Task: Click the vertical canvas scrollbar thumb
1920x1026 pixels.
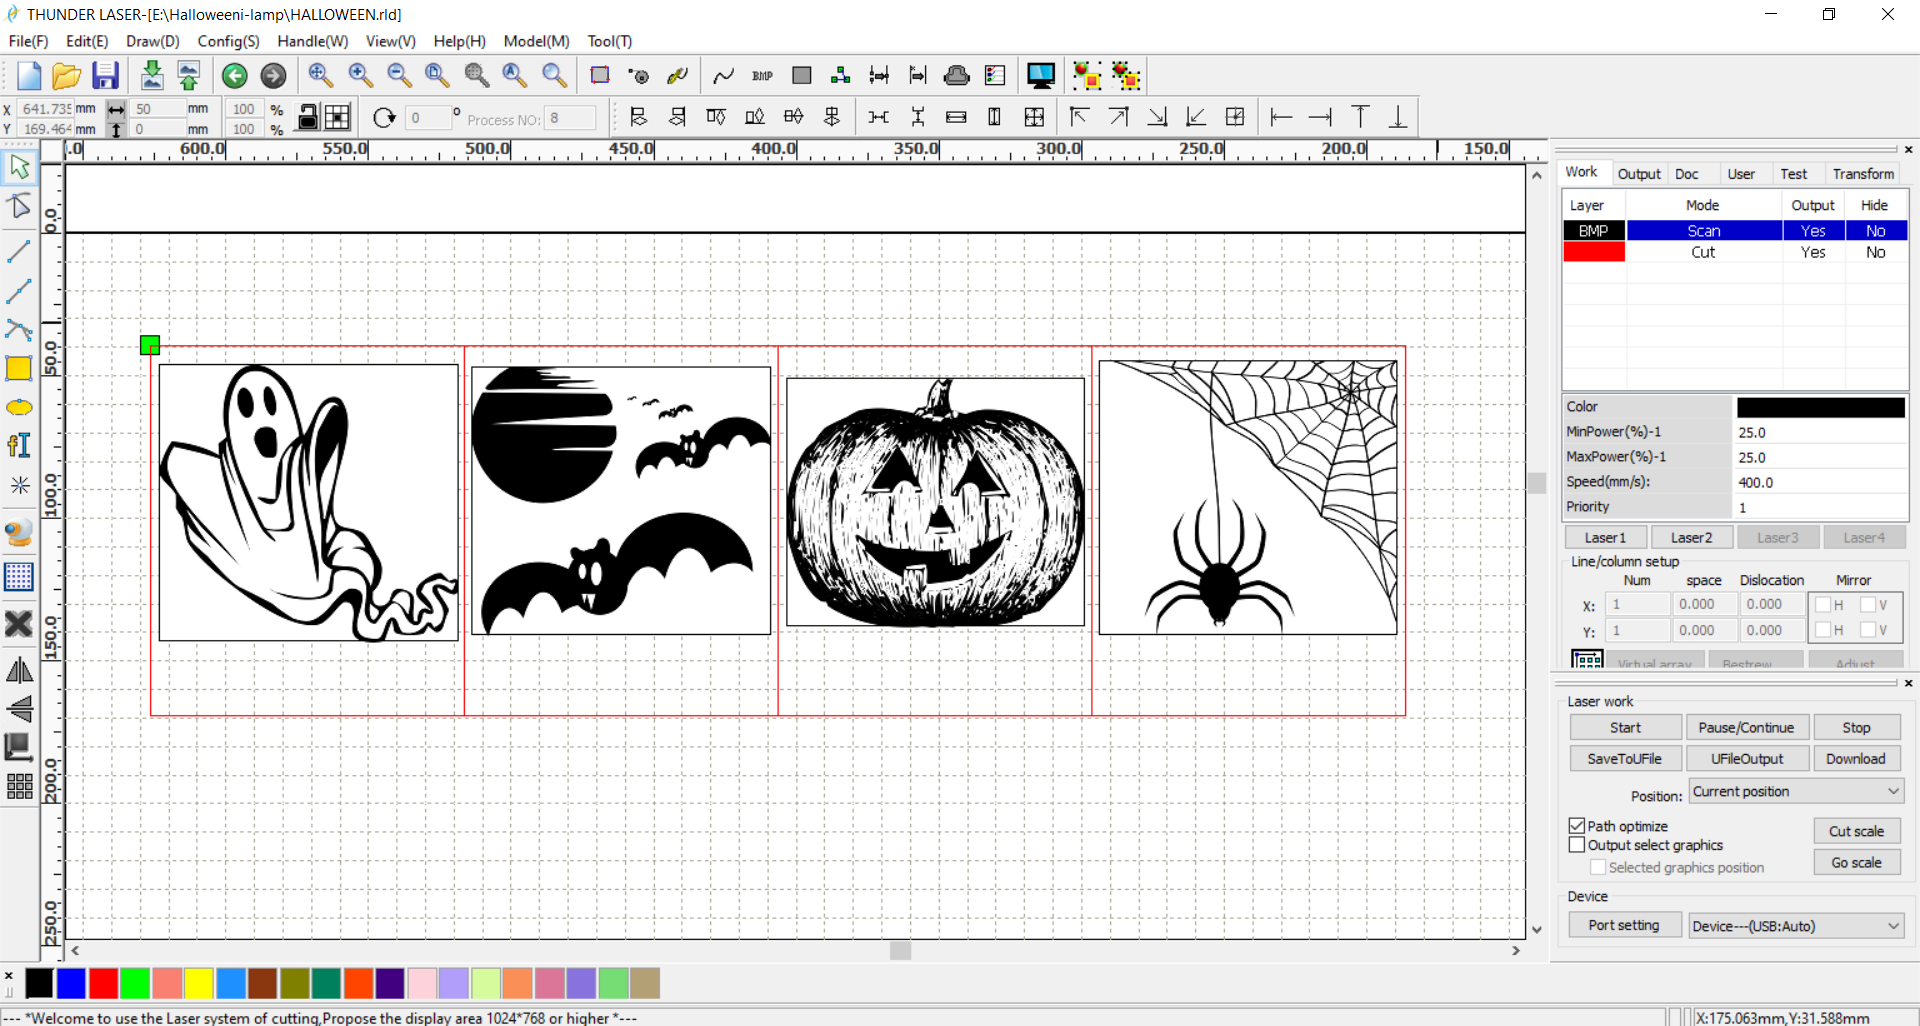Action: tap(1537, 482)
